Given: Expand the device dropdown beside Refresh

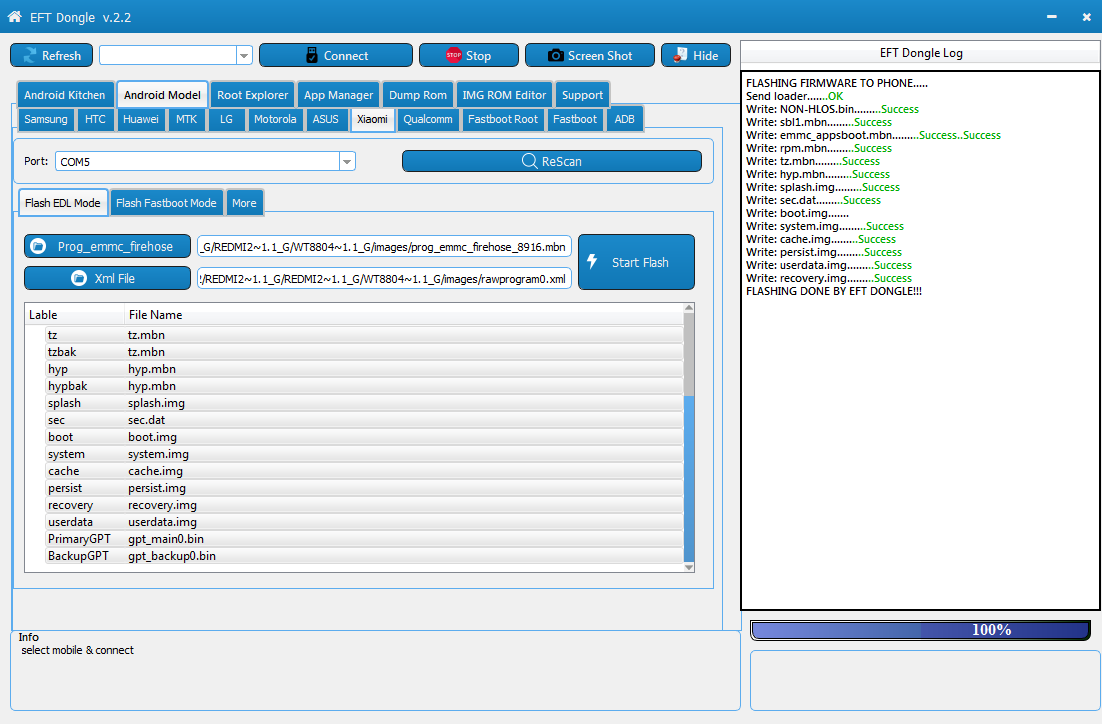Looking at the screenshot, I should [x=244, y=56].
